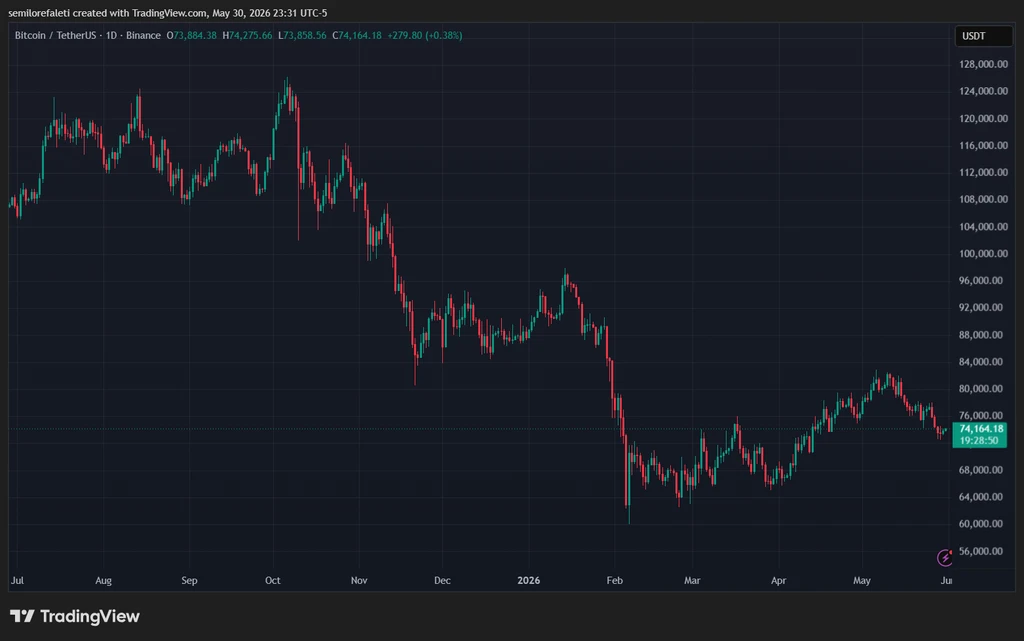Viewport: 1024px width, 641px height.
Task: Click the 2026 year marker on time axis
Action: pos(528,580)
